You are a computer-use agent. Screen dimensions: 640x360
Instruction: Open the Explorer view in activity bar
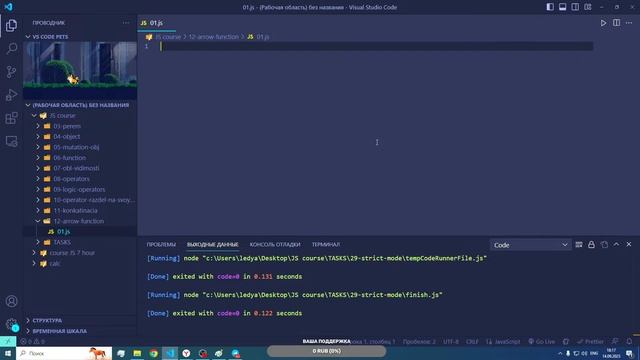pyautogui.click(x=11, y=25)
